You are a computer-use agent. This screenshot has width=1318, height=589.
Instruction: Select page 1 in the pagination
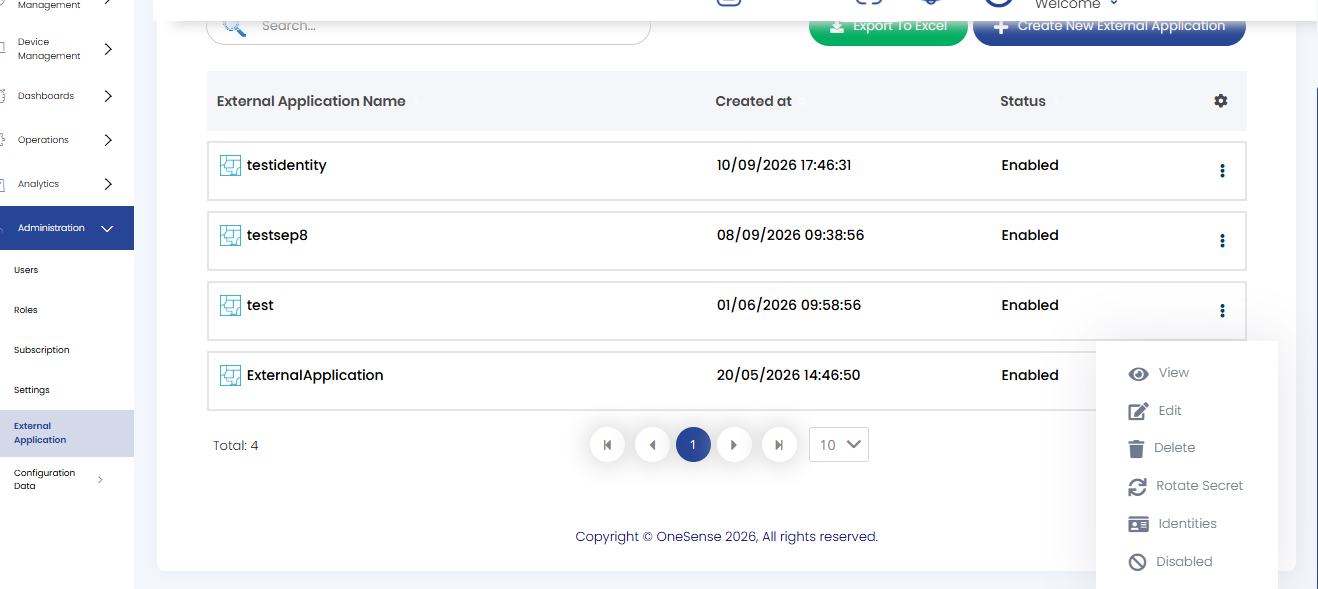(693, 445)
